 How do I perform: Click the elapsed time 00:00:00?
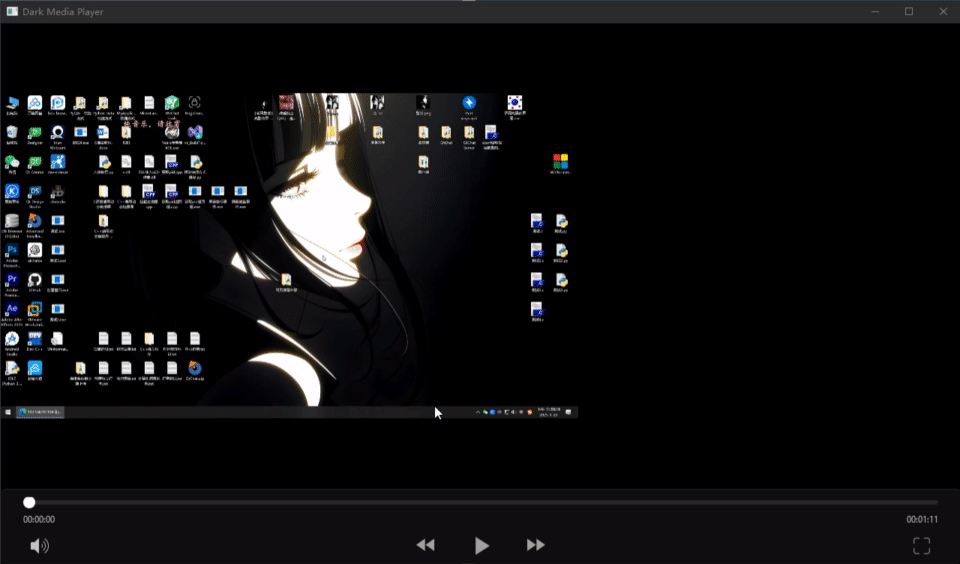point(39,519)
